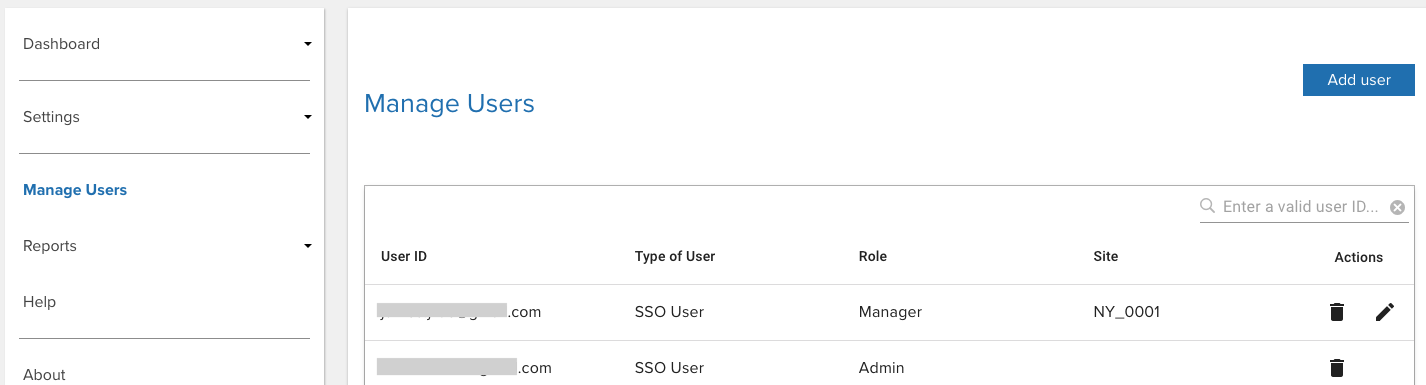This screenshot has height=385, width=1426.
Task: Expand the Settings menu arrow
Action: coord(308,117)
